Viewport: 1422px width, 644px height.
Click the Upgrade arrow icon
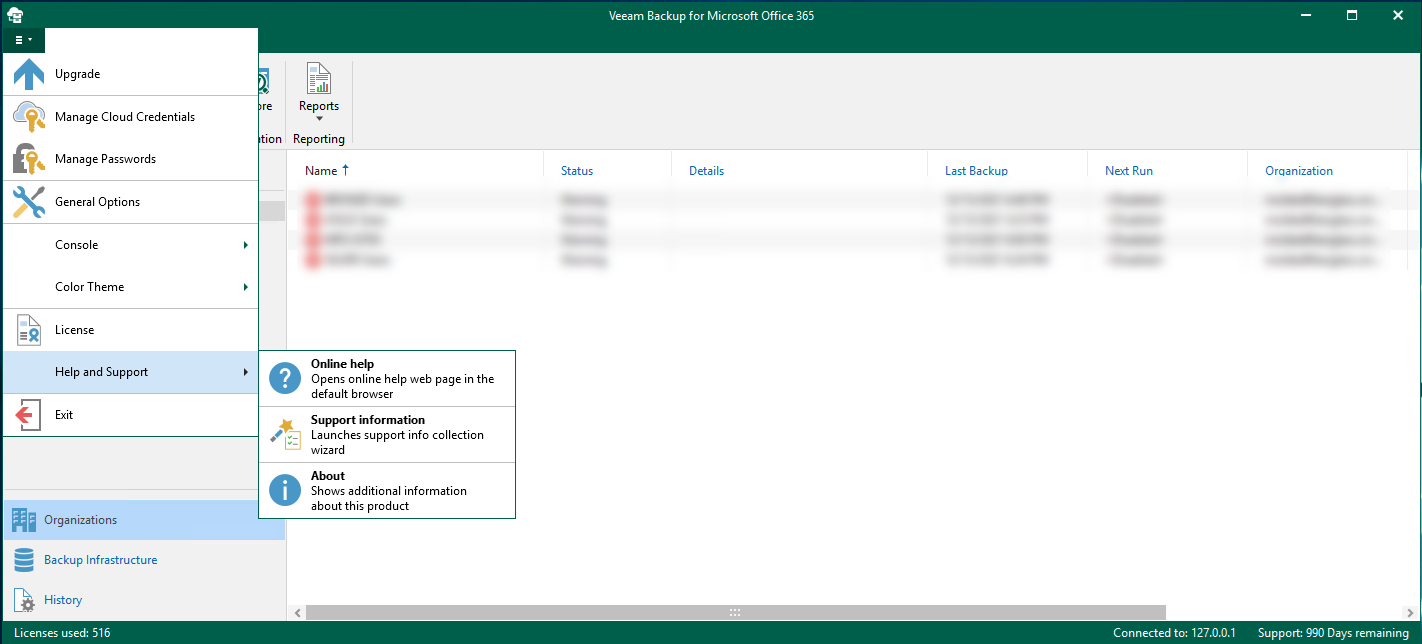pyautogui.click(x=29, y=74)
